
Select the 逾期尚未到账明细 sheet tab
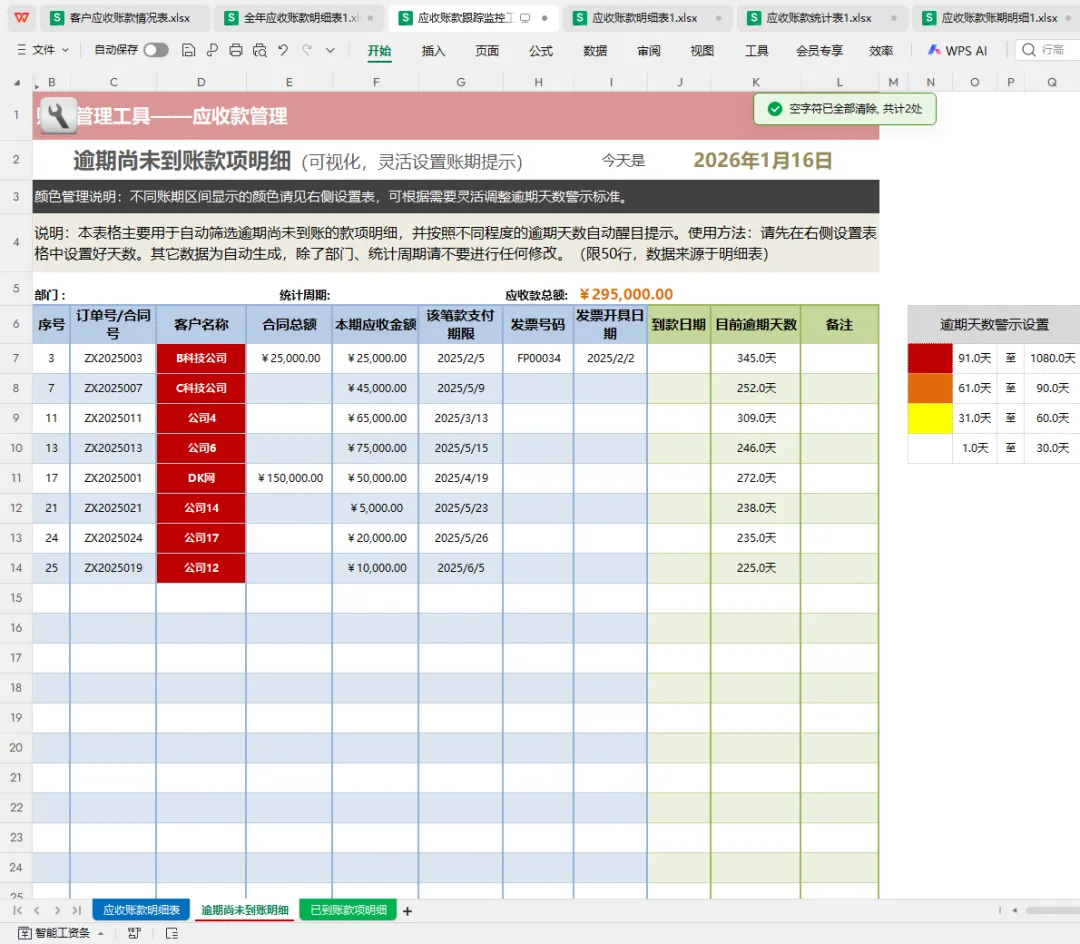(245, 910)
